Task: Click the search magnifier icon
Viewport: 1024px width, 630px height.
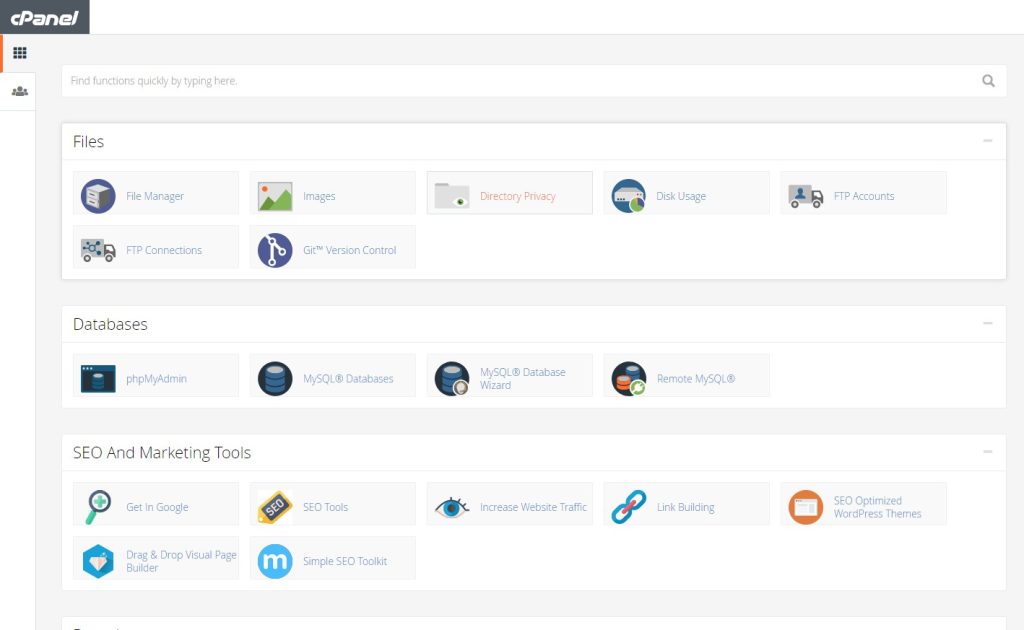Action: [x=988, y=80]
